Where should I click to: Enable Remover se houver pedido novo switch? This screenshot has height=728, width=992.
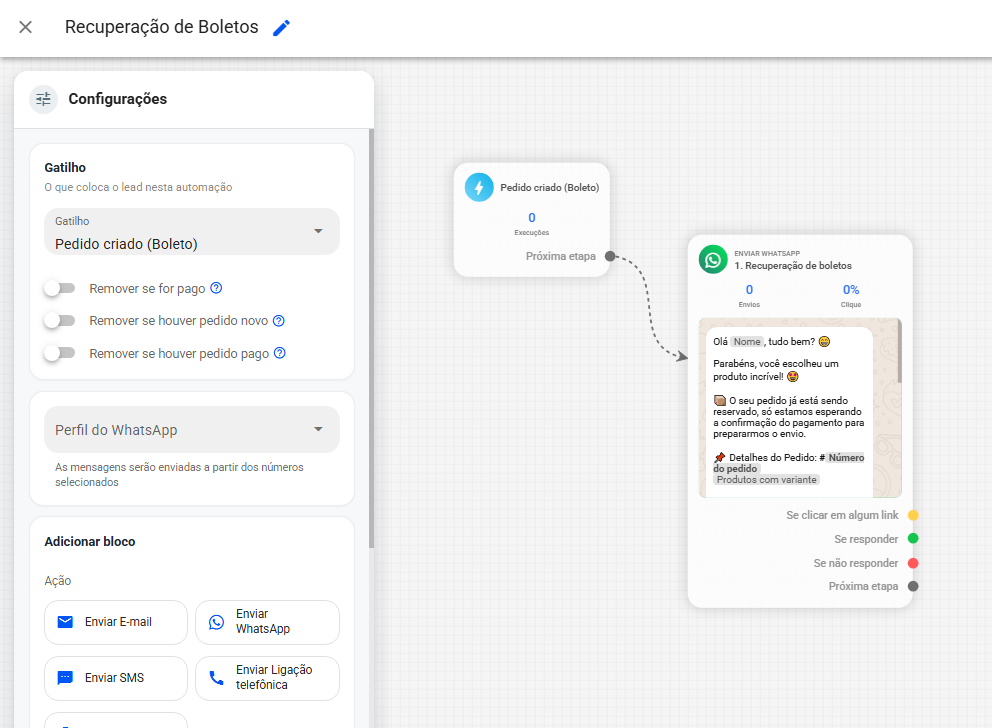coord(60,321)
